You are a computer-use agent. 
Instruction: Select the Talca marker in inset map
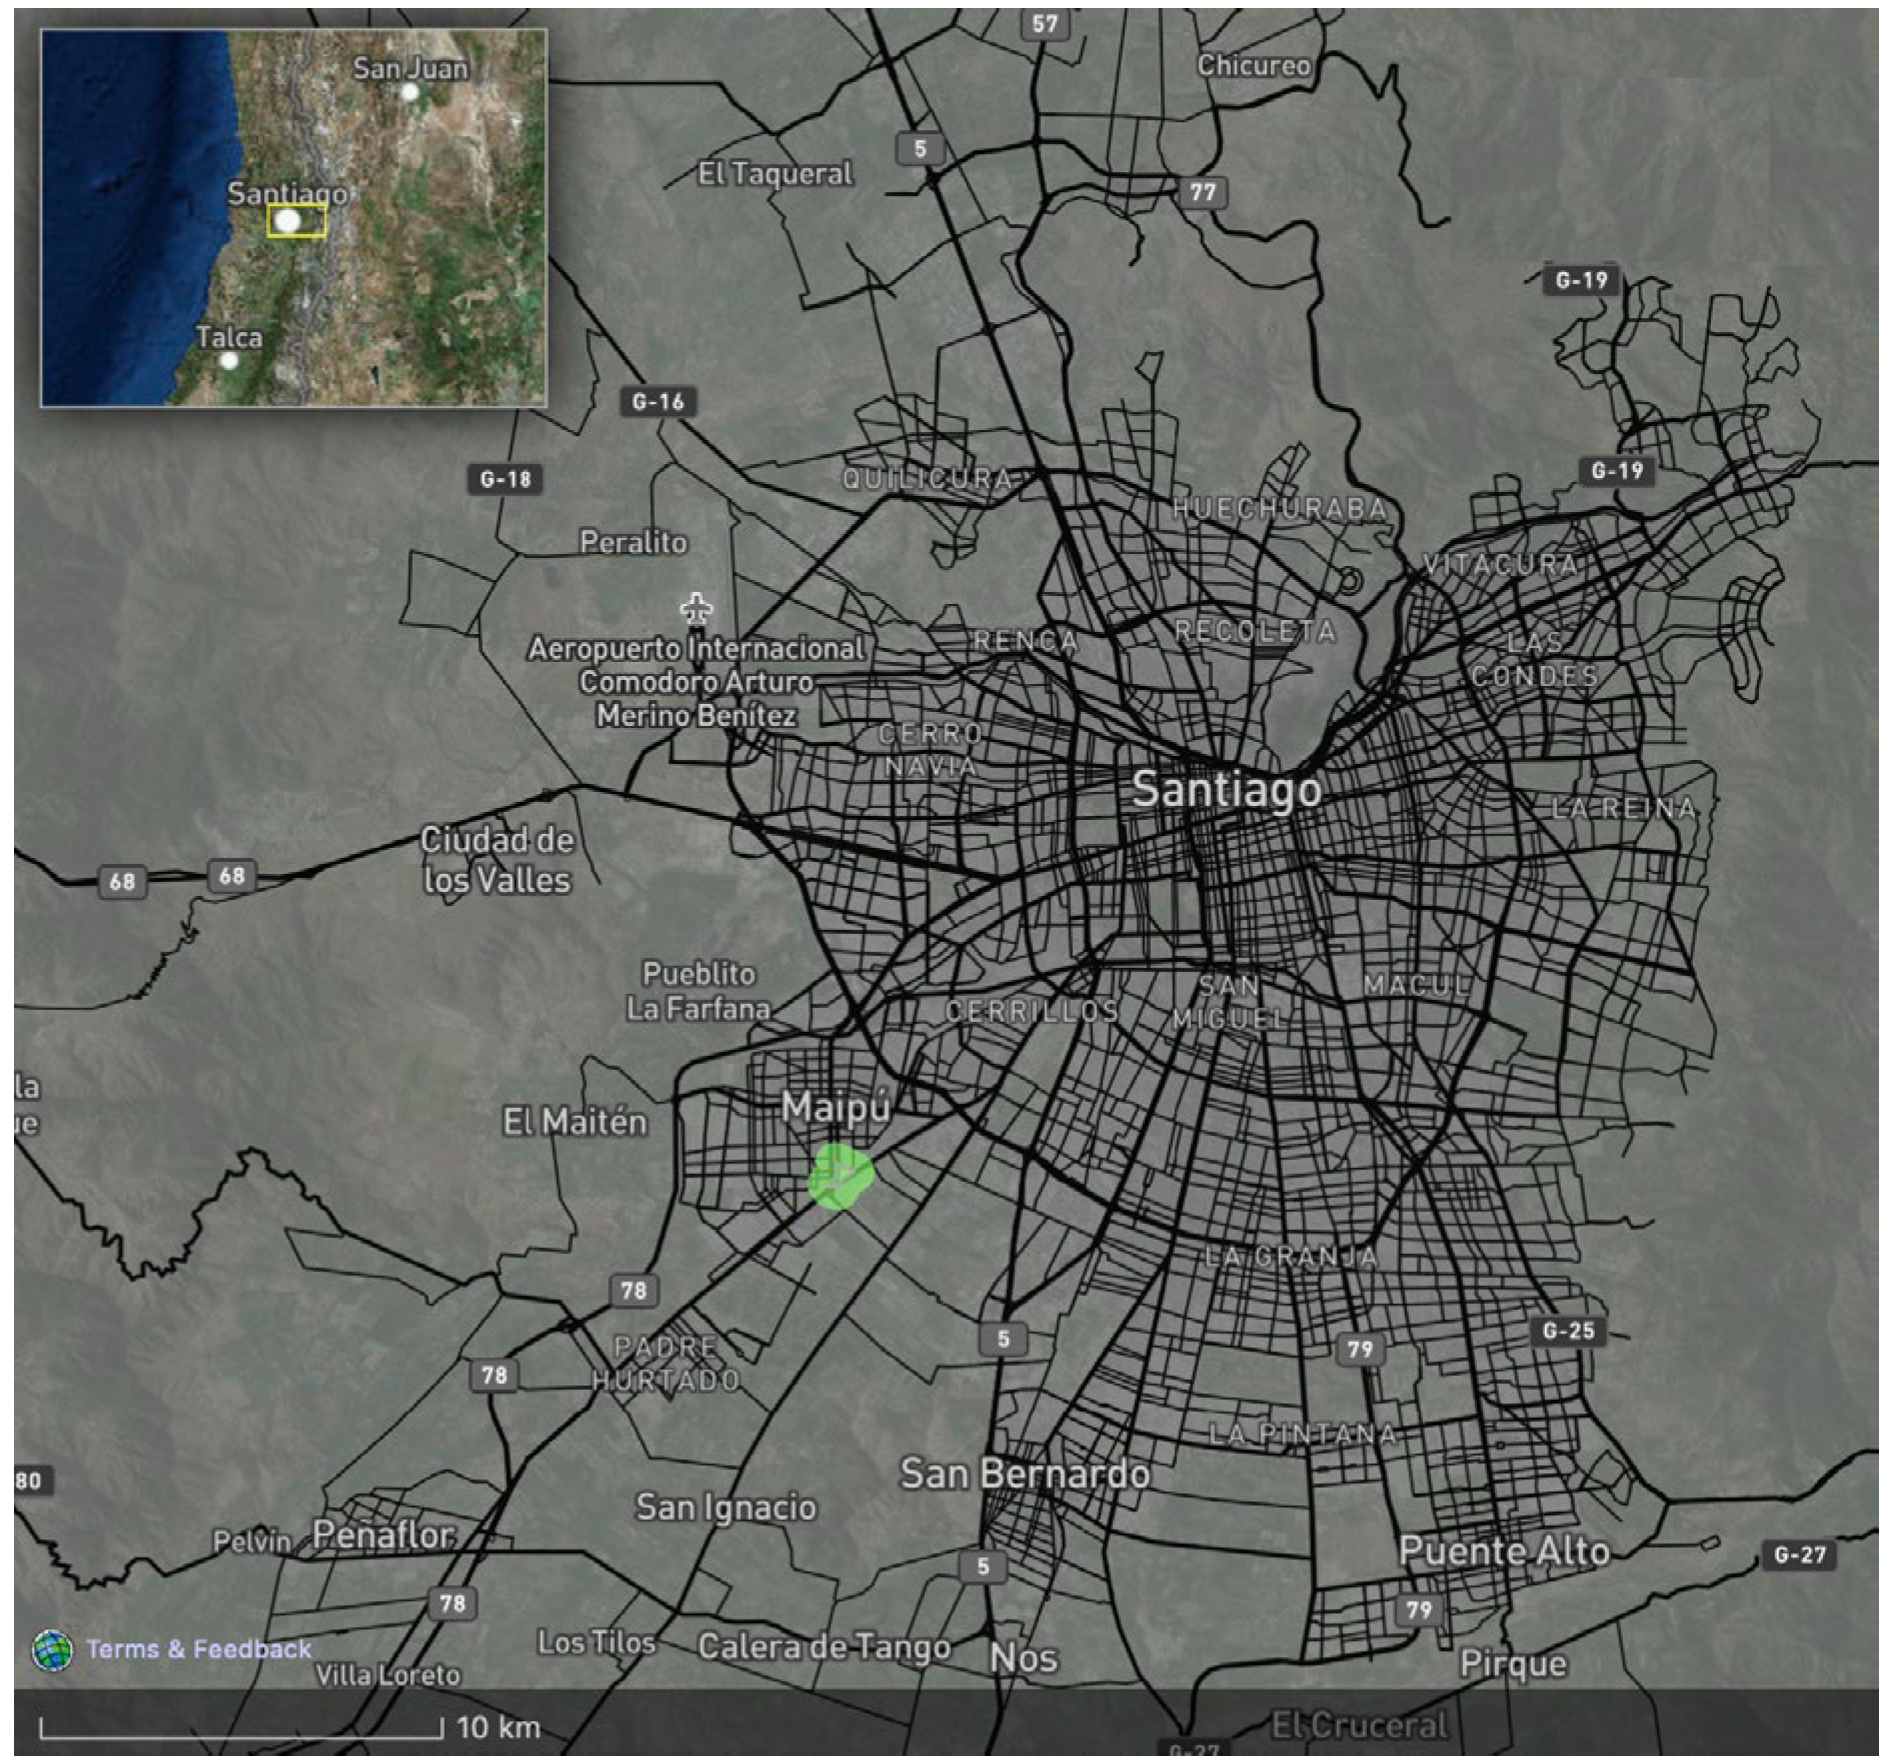[x=229, y=360]
